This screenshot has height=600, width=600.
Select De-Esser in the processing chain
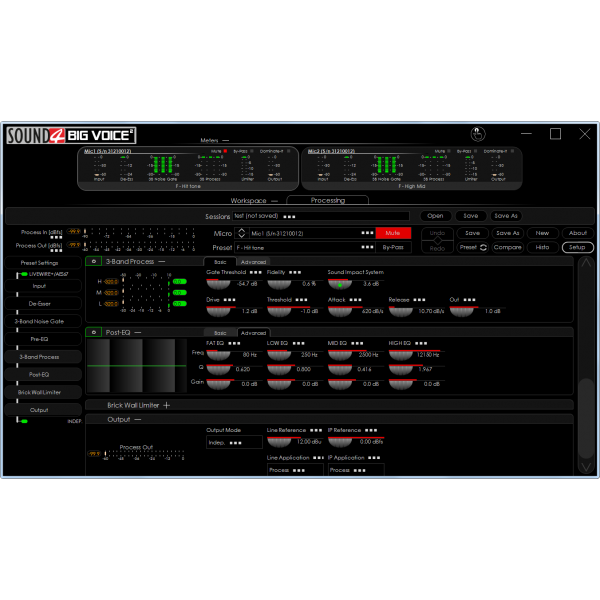coord(43,304)
